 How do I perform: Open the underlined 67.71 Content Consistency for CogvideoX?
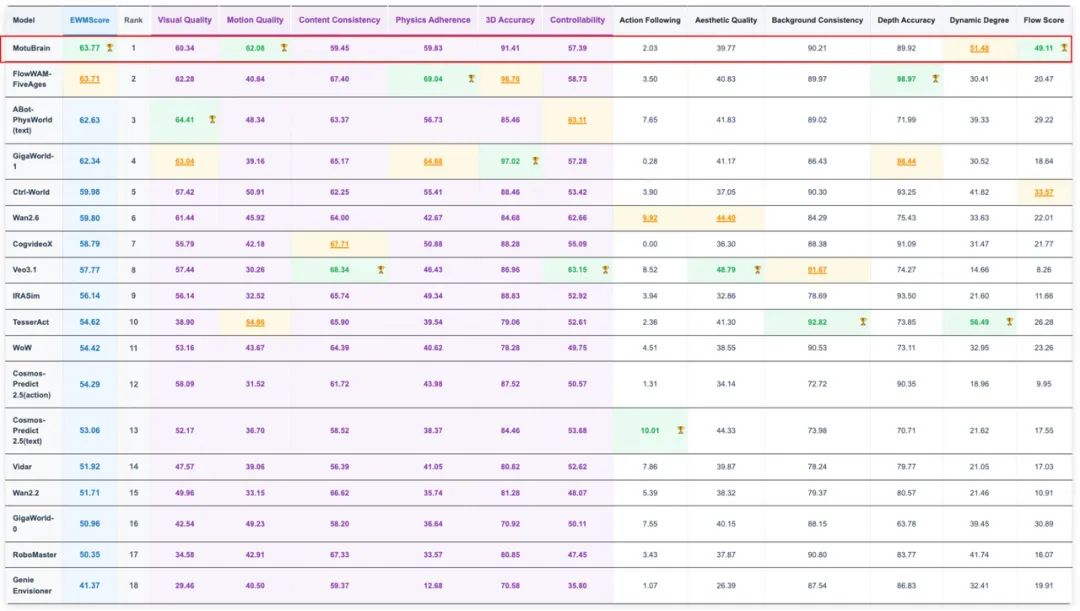[340, 244]
